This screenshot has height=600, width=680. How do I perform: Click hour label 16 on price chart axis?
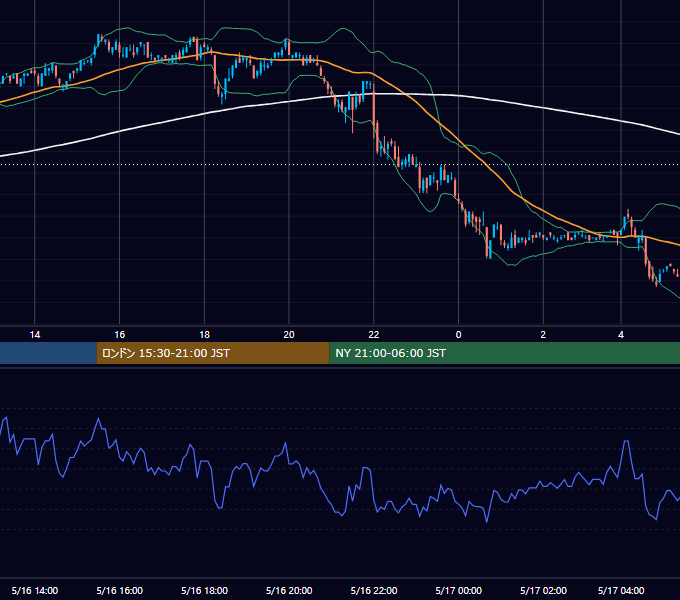tap(120, 335)
